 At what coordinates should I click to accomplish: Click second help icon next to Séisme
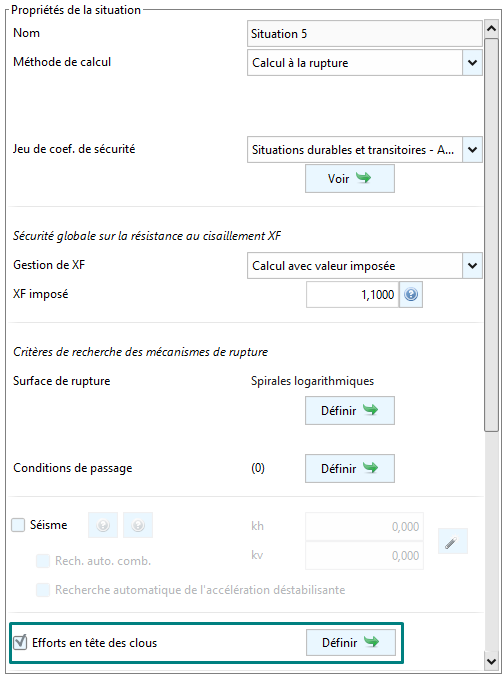pos(138,525)
